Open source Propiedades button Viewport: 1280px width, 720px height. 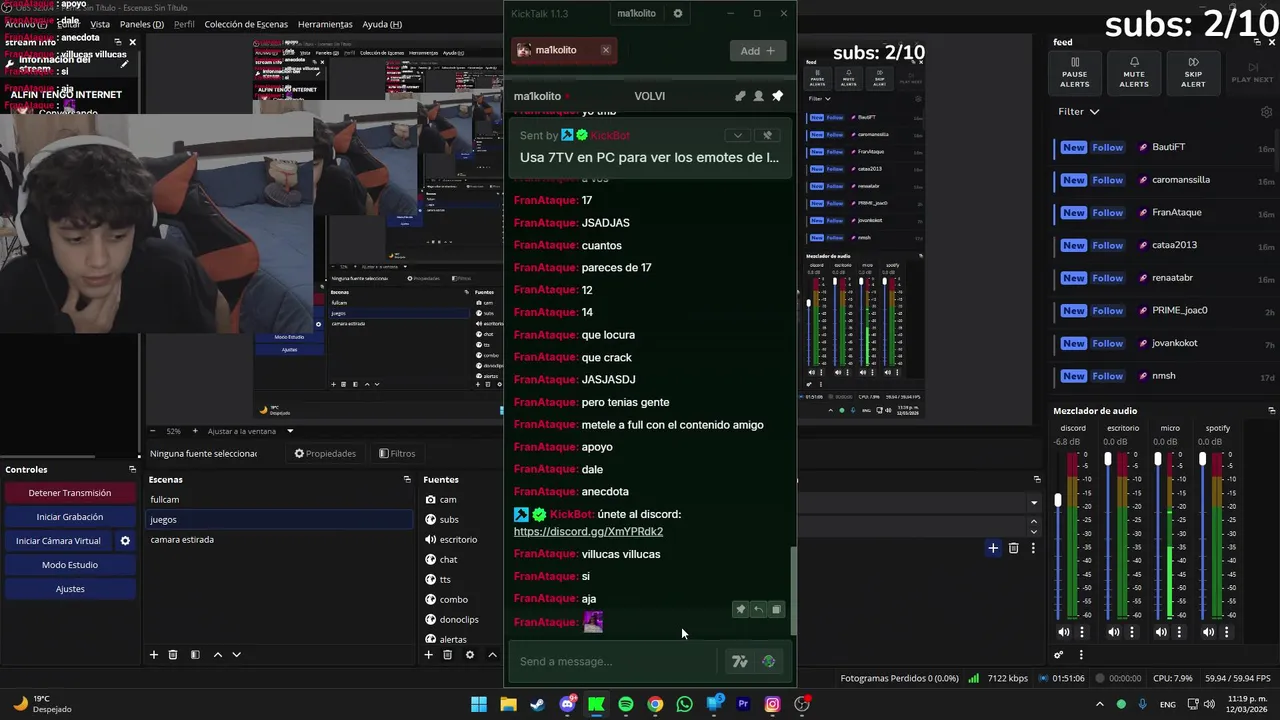click(x=325, y=453)
